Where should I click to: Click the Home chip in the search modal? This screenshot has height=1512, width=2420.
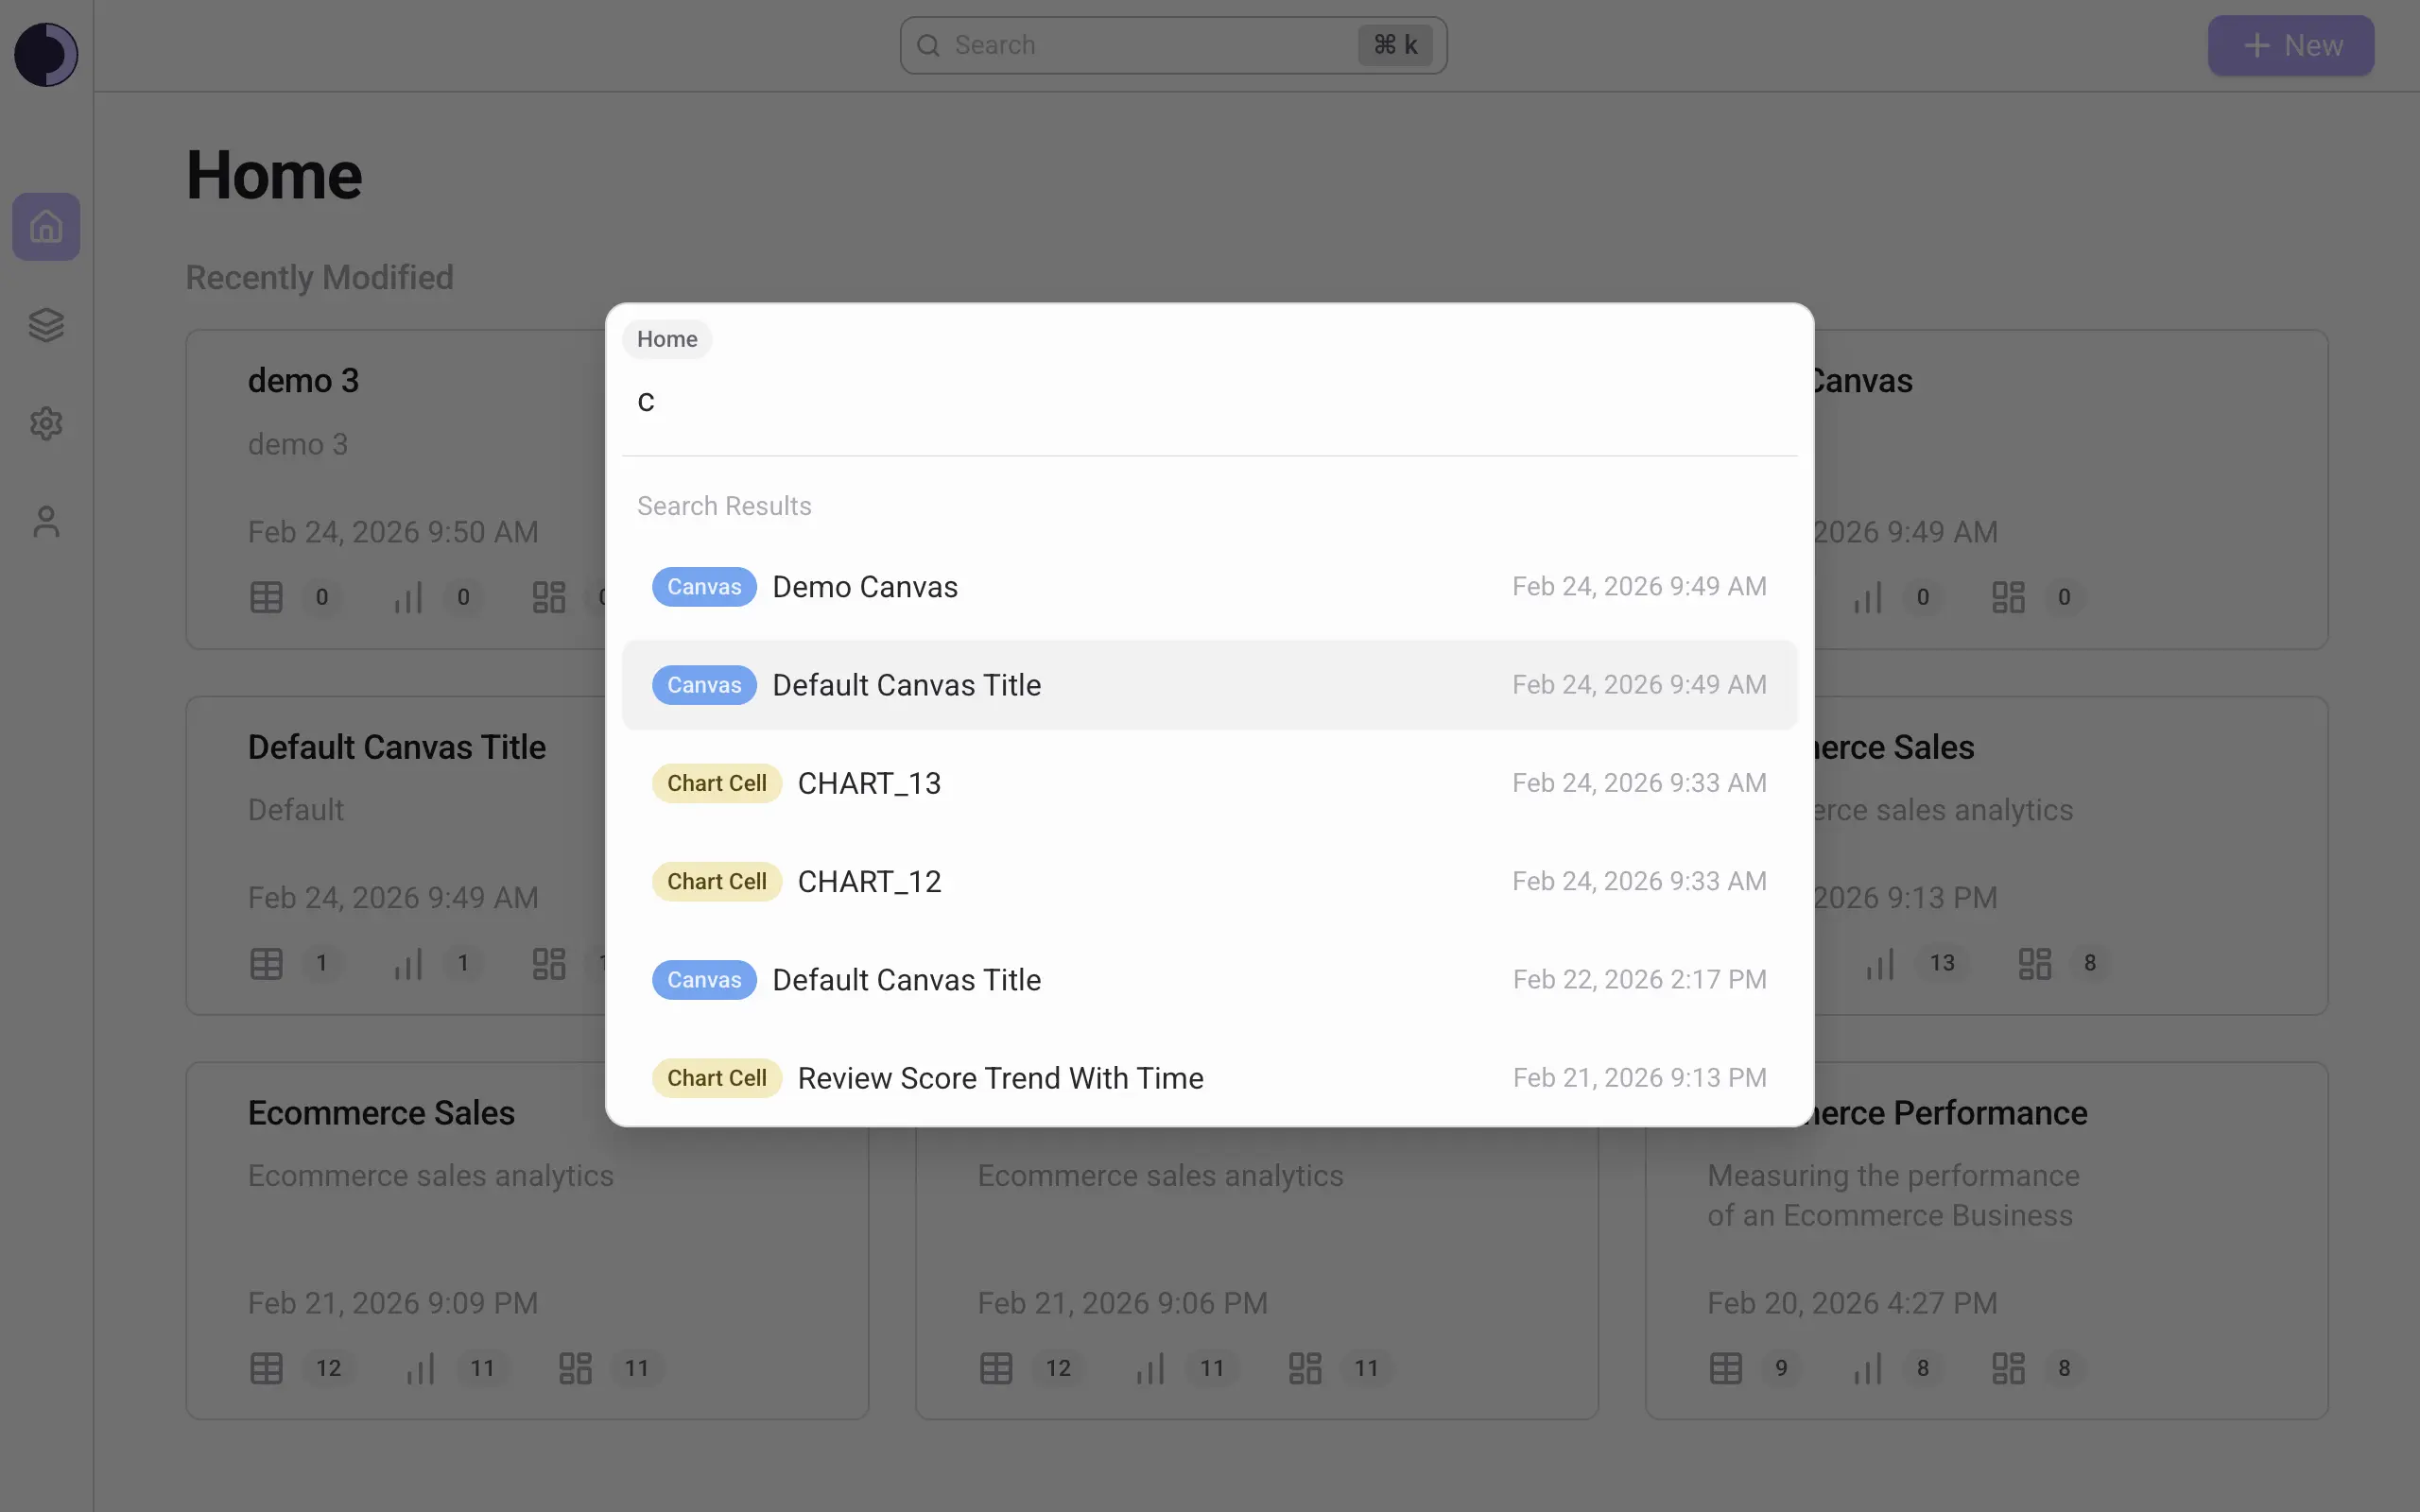pyautogui.click(x=666, y=339)
